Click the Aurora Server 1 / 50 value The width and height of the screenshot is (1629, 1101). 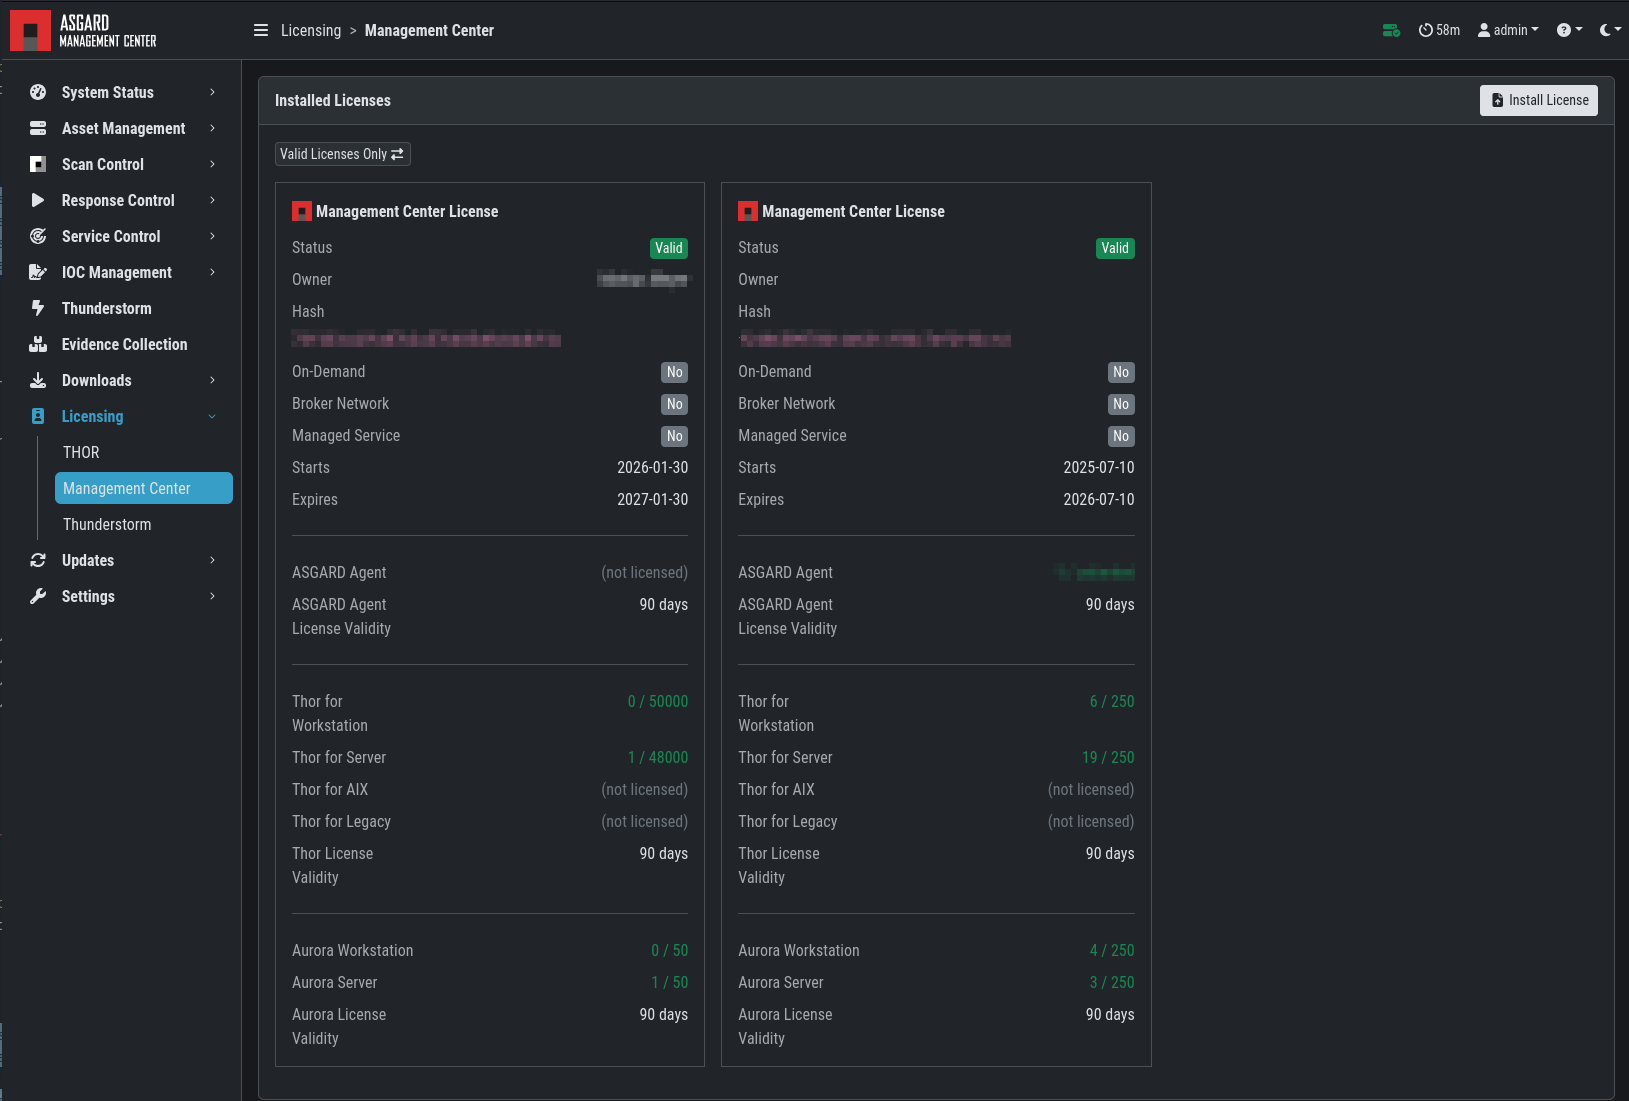coord(670,982)
